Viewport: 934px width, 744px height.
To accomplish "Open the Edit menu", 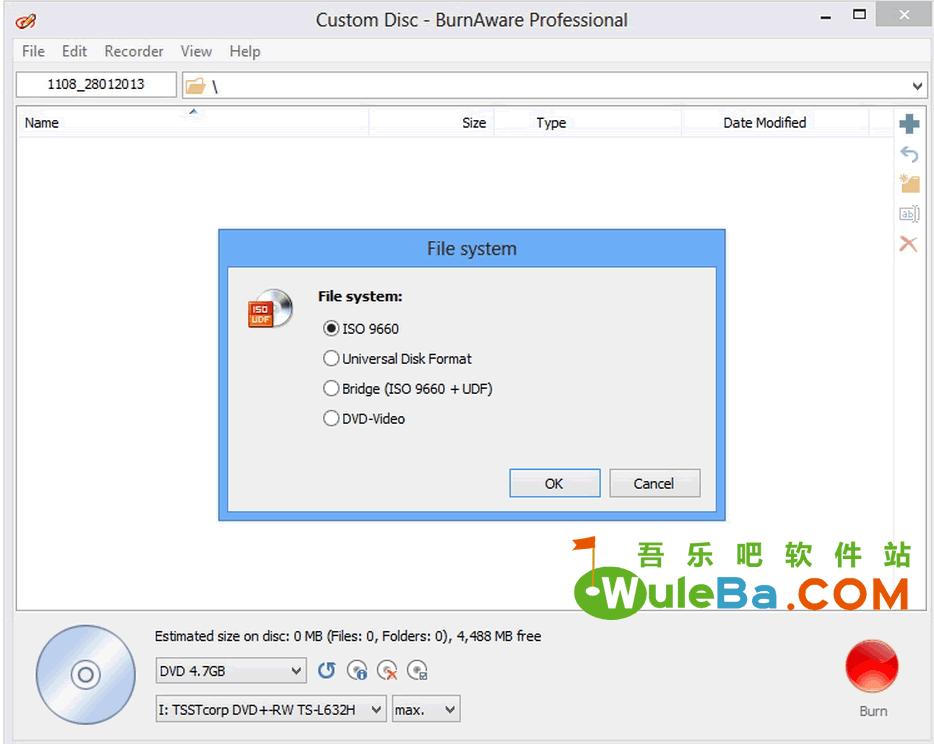I will (x=74, y=51).
